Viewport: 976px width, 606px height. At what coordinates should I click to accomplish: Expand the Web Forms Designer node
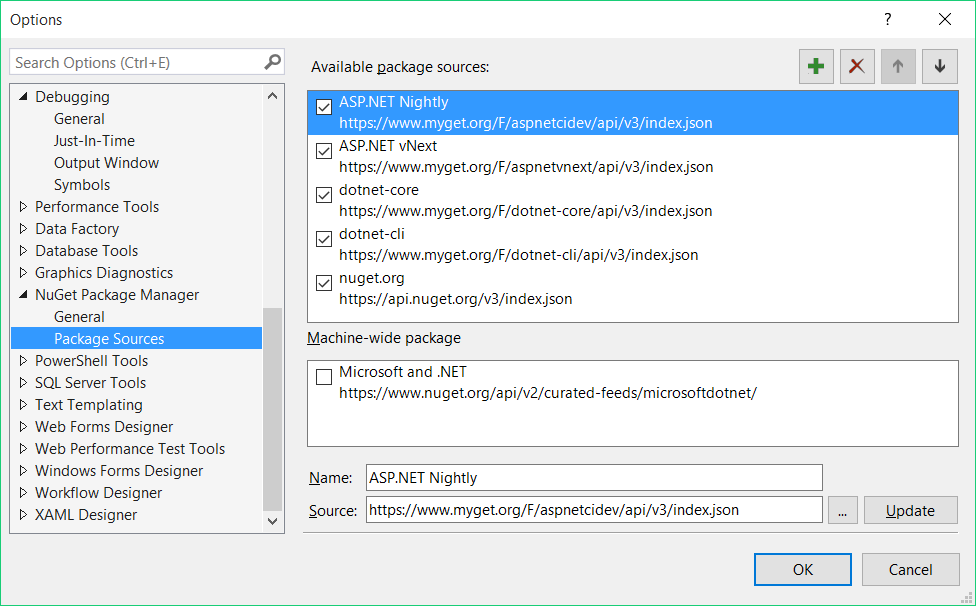[x=23, y=426]
